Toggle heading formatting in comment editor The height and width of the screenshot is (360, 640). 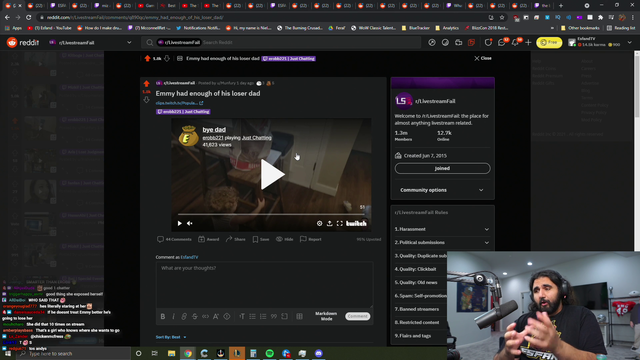click(242, 316)
